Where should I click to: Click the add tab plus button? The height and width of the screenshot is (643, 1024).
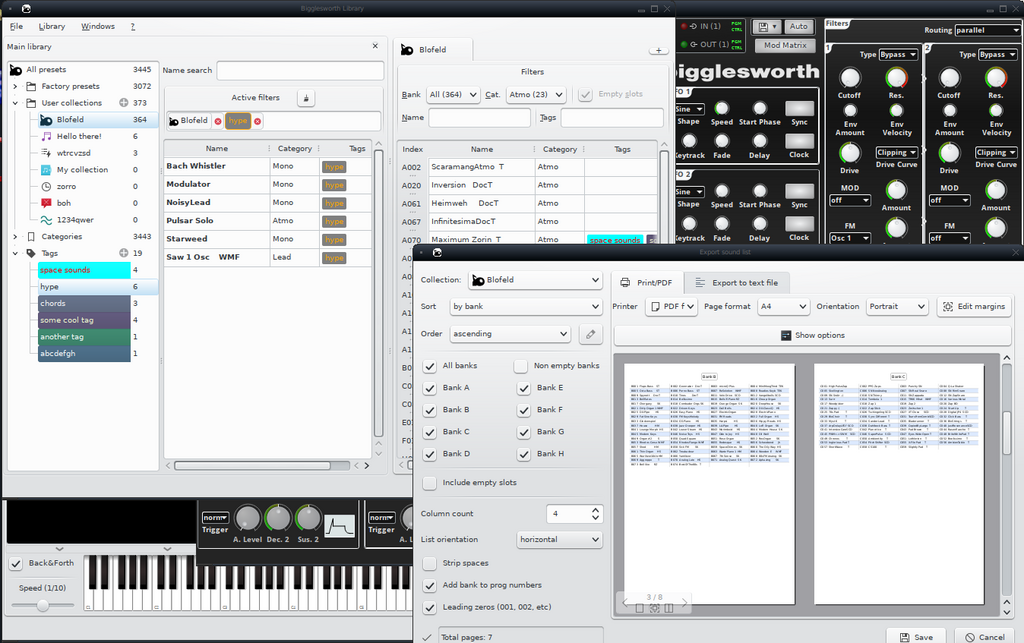click(657, 50)
